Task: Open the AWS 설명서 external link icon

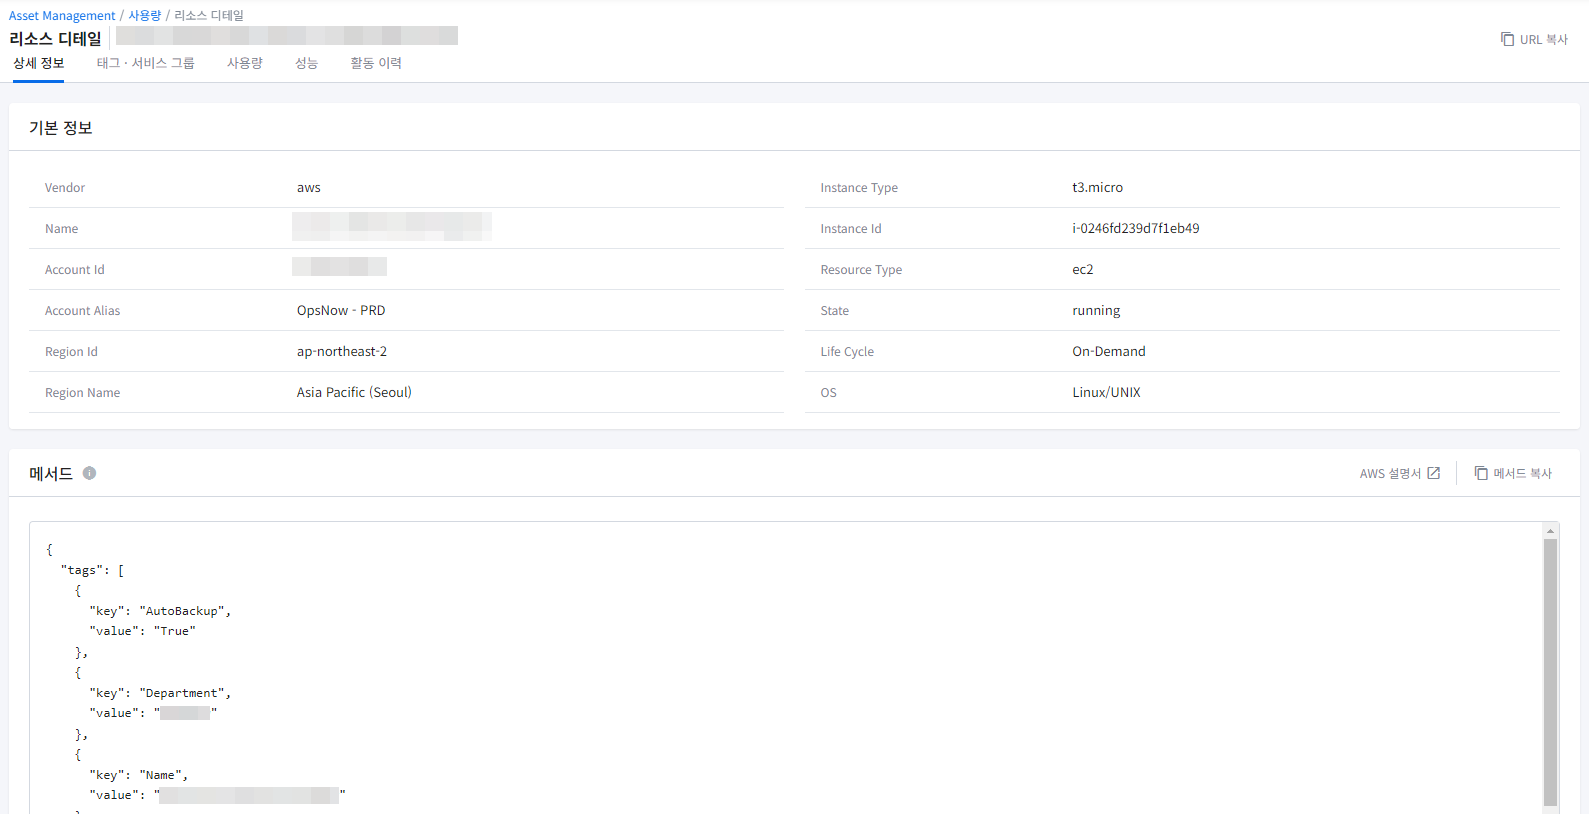Action: coord(1433,473)
